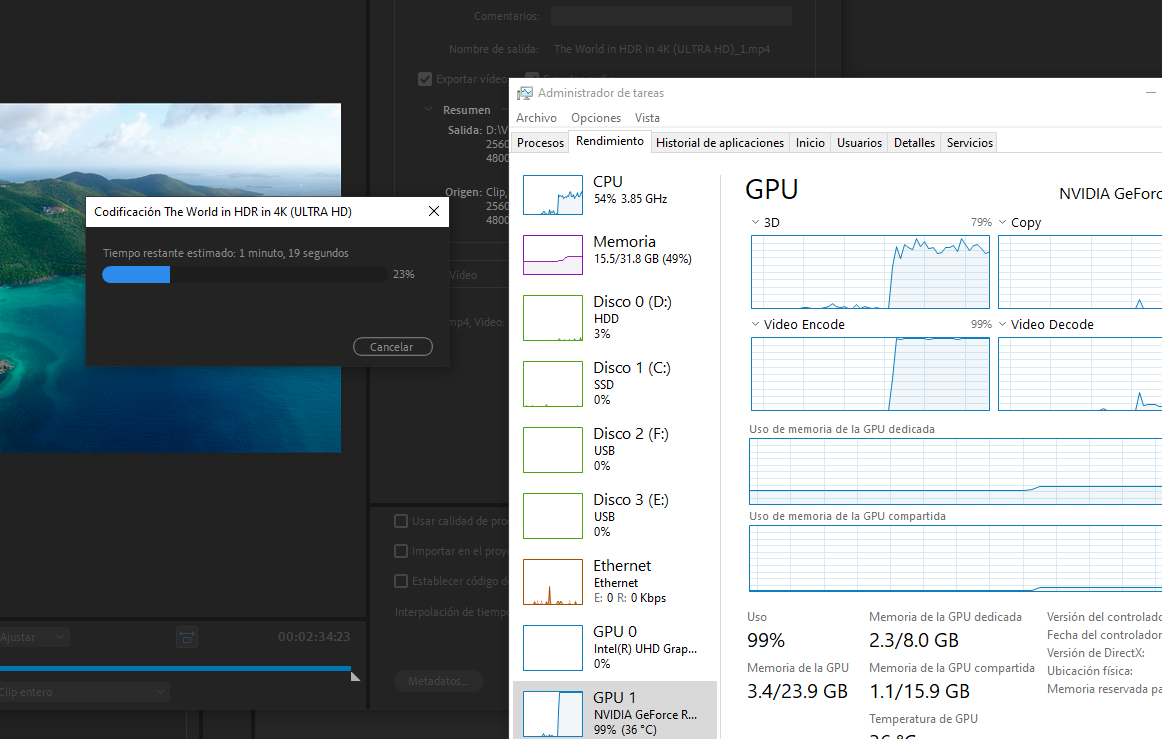Image resolution: width=1162 pixels, height=739 pixels.
Task: Click the blue encoding progress bar
Action: click(244, 275)
